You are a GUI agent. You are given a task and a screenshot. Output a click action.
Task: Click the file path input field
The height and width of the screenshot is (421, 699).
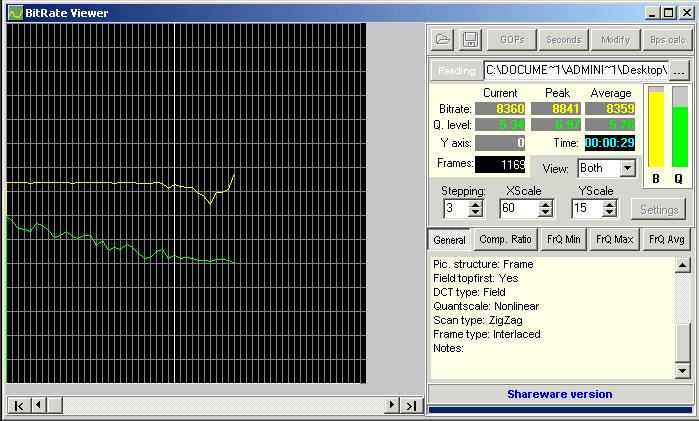coord(576,70)
